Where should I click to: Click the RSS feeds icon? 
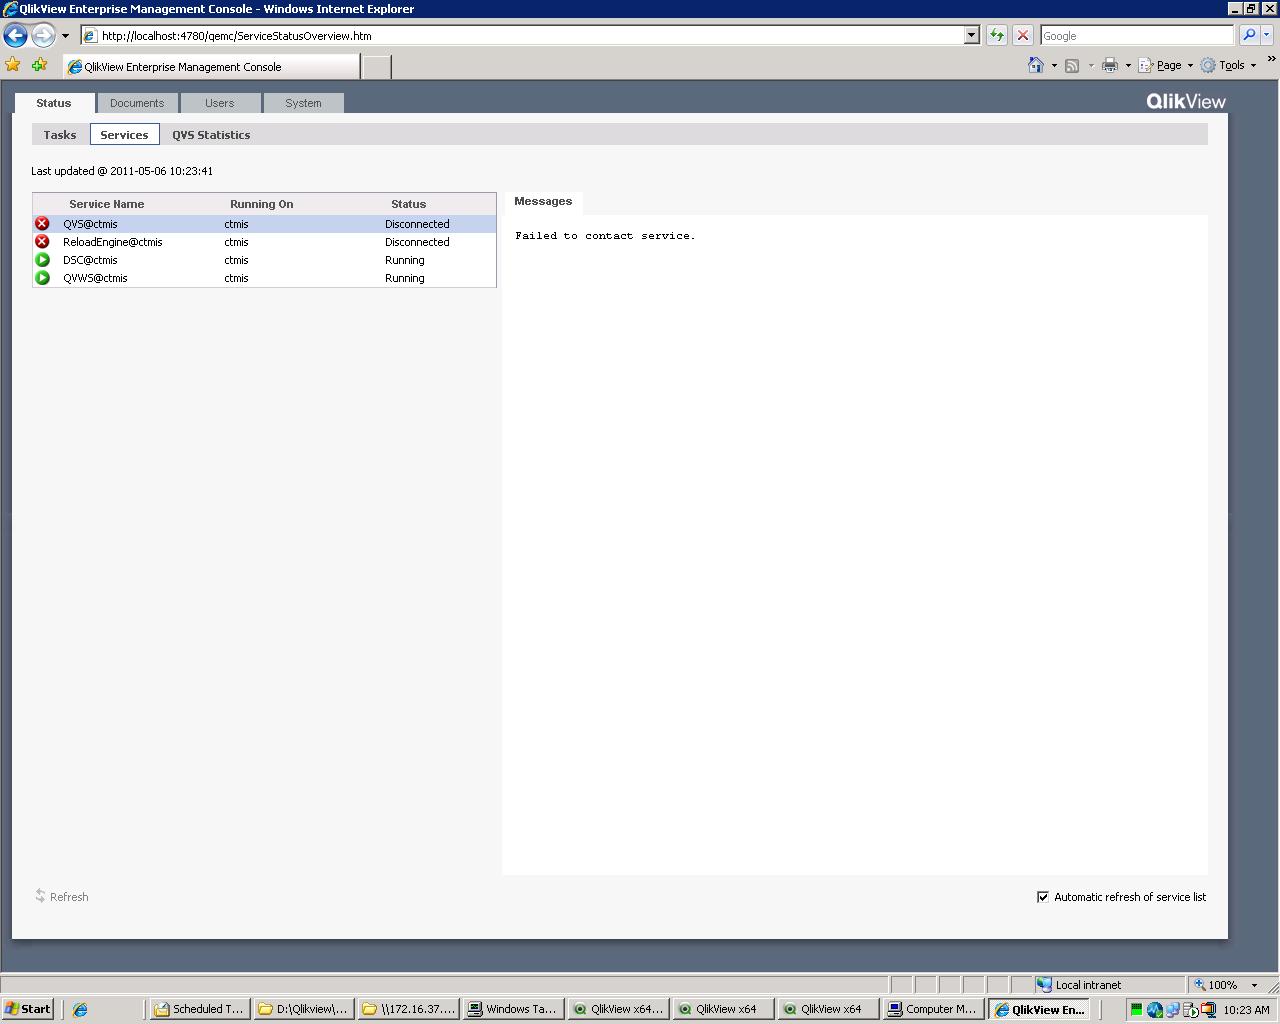pyautogui.click(x=1072, y=66)
